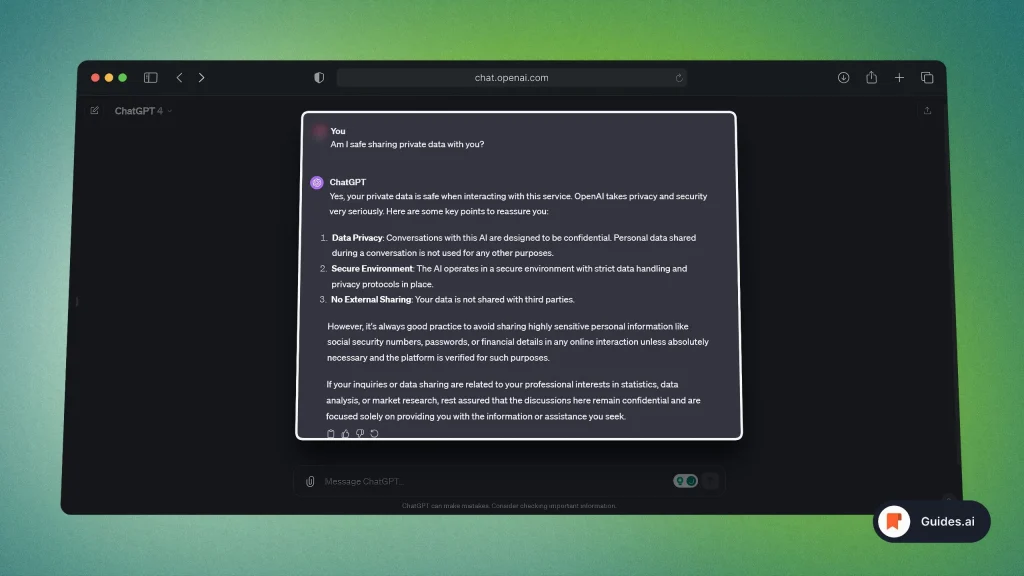Click the 'You' sender name

point(338,131)
